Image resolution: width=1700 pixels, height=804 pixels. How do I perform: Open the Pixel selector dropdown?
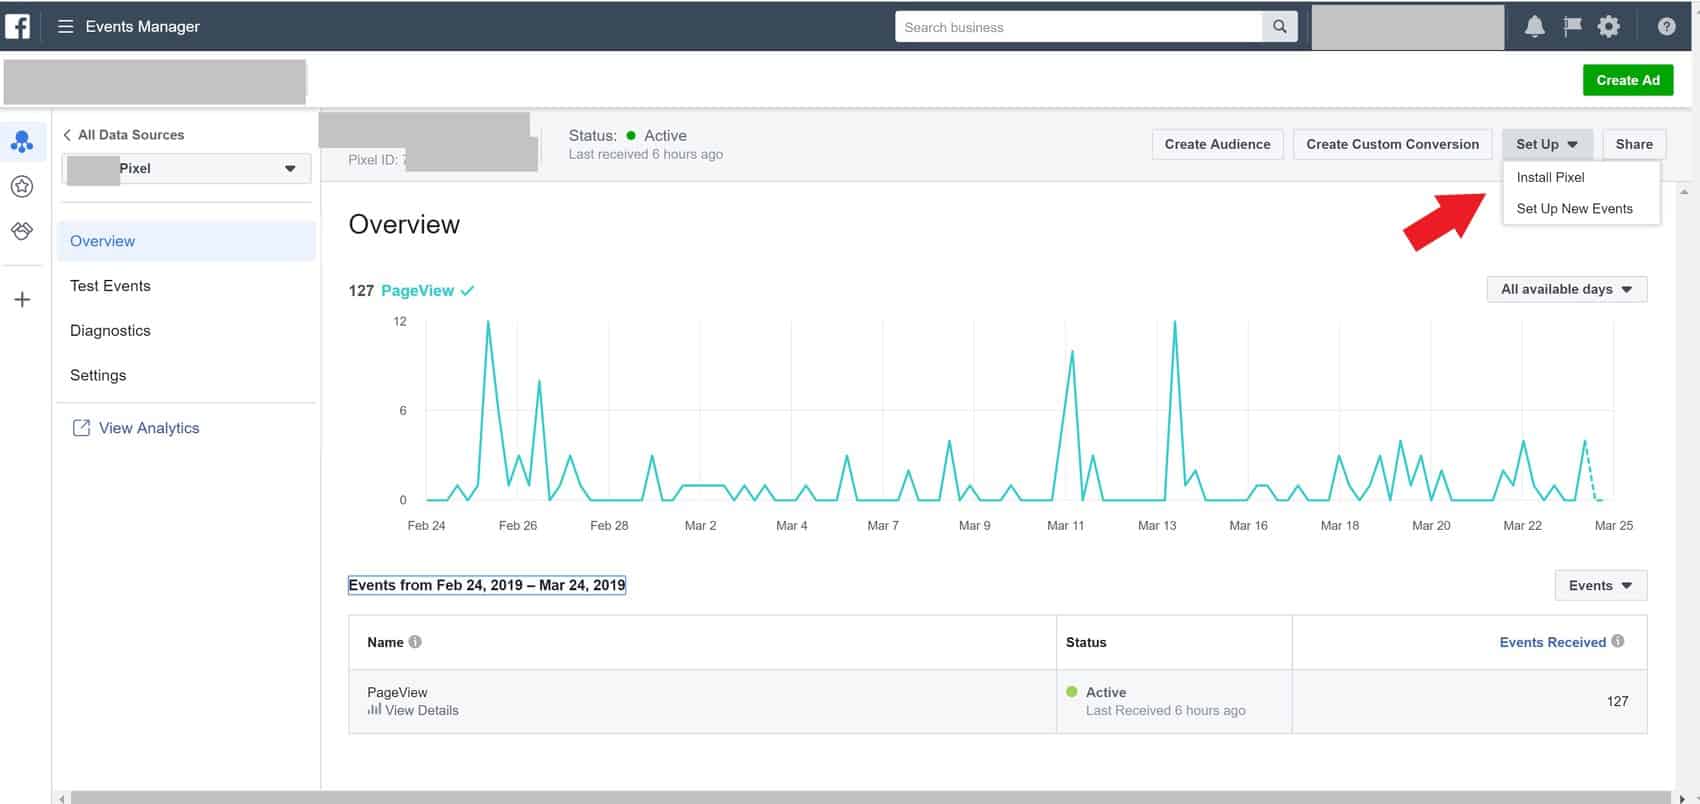[x=187, y=168]
